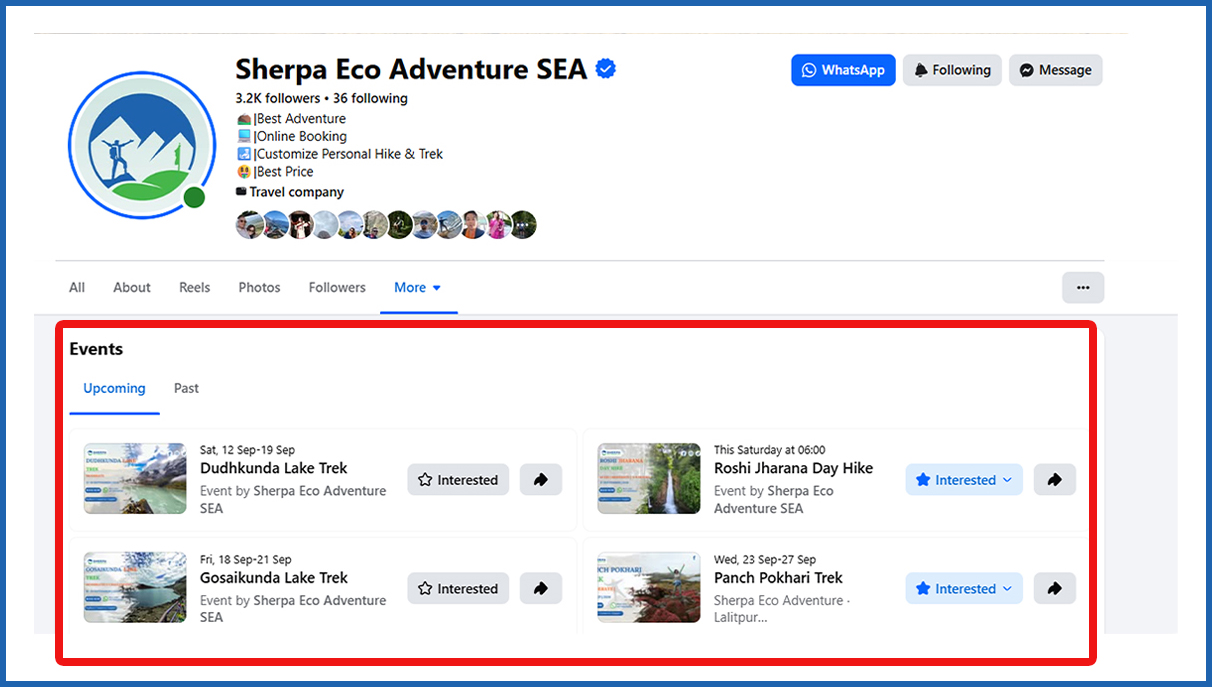Screen dimensions: 1212x687
Task: Click the green online status dot
Action: click(x=194, y=197)
